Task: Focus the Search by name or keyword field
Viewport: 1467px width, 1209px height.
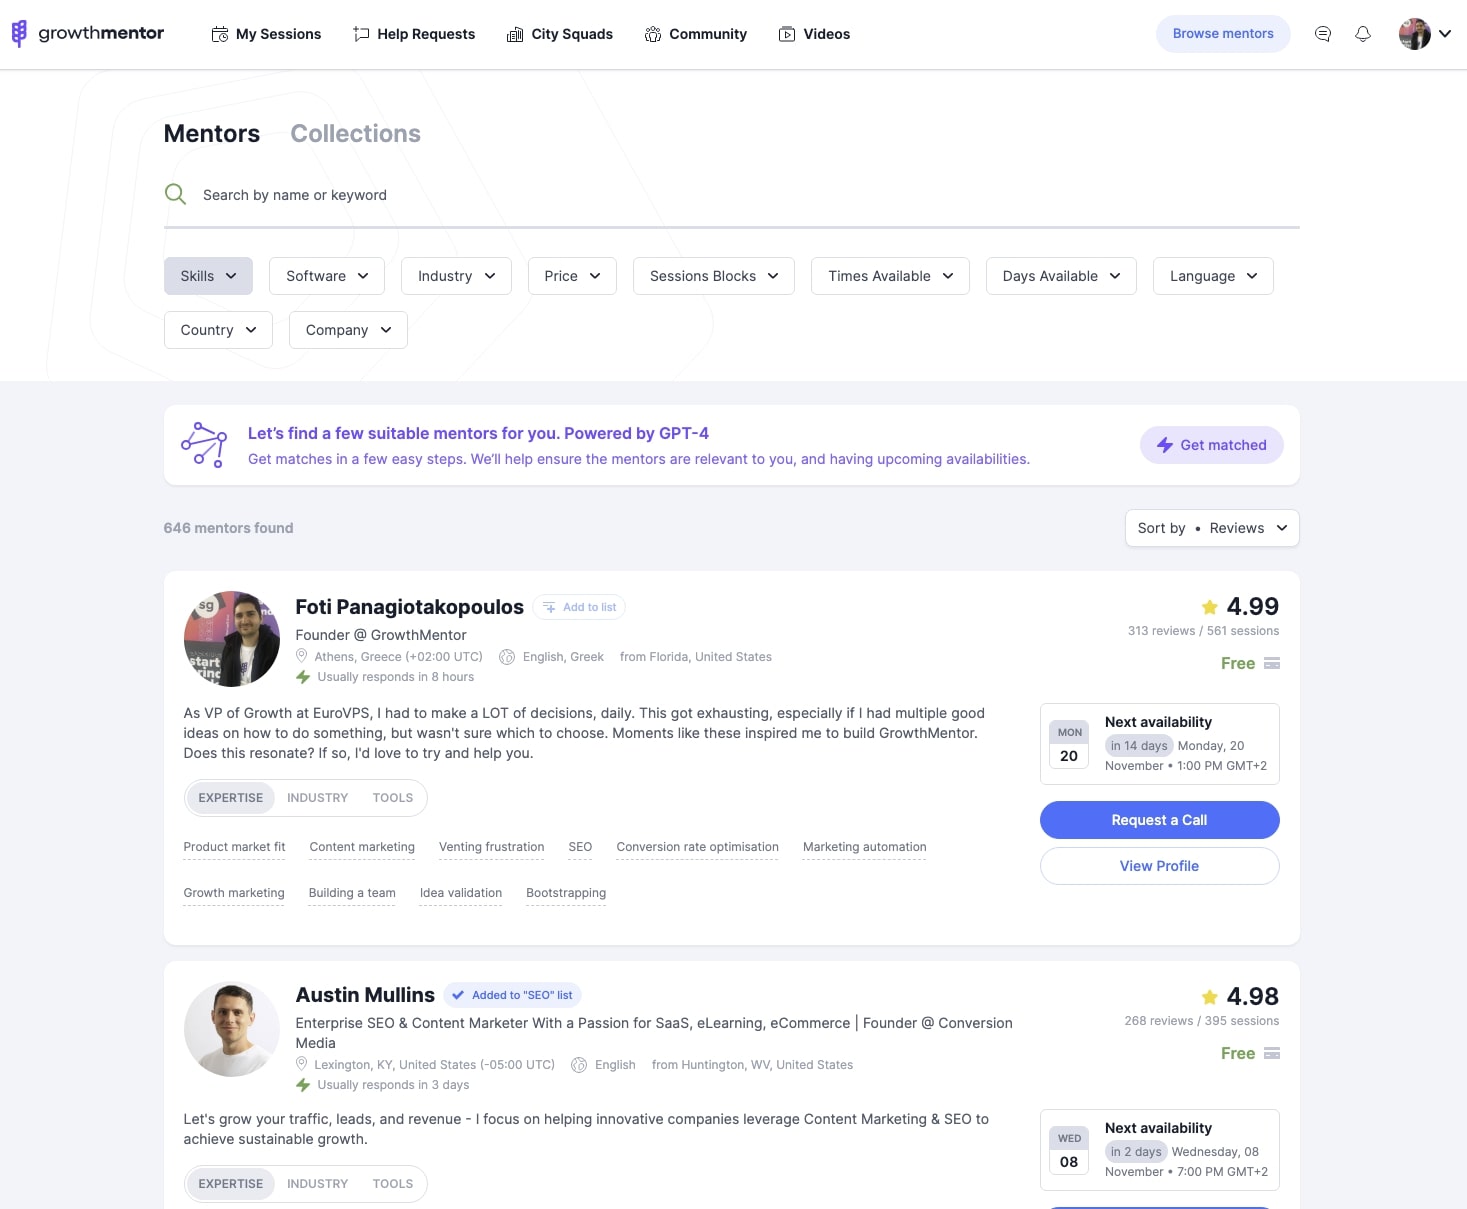Action: (731, 195)
